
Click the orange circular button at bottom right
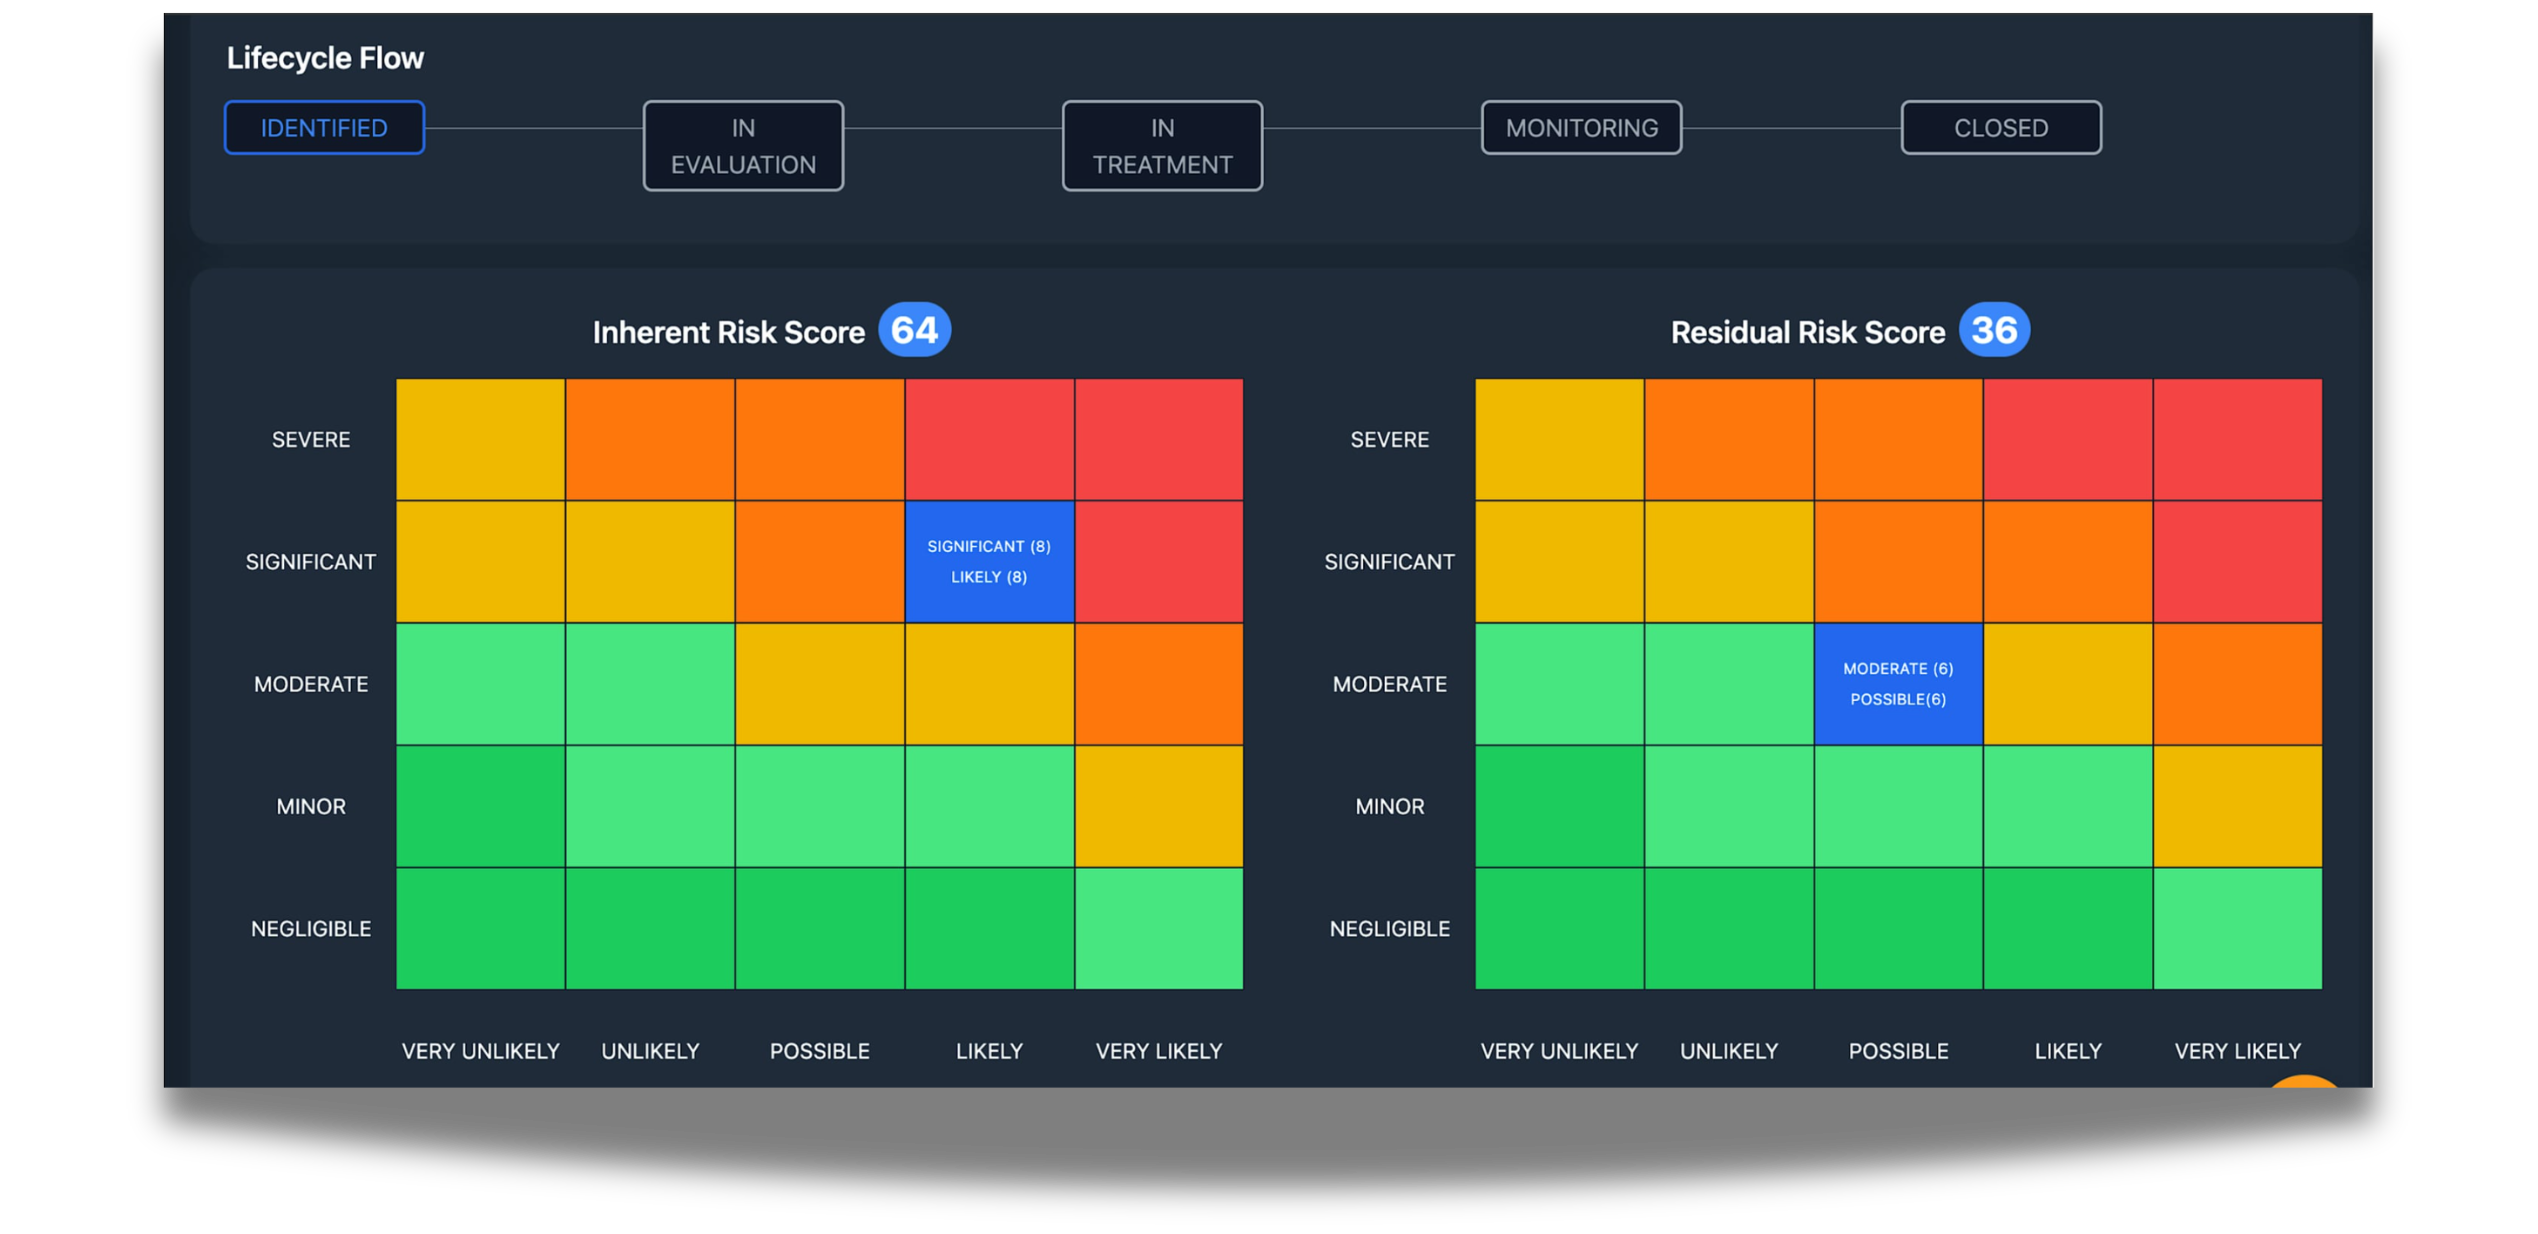[x=2304, y=1082]
